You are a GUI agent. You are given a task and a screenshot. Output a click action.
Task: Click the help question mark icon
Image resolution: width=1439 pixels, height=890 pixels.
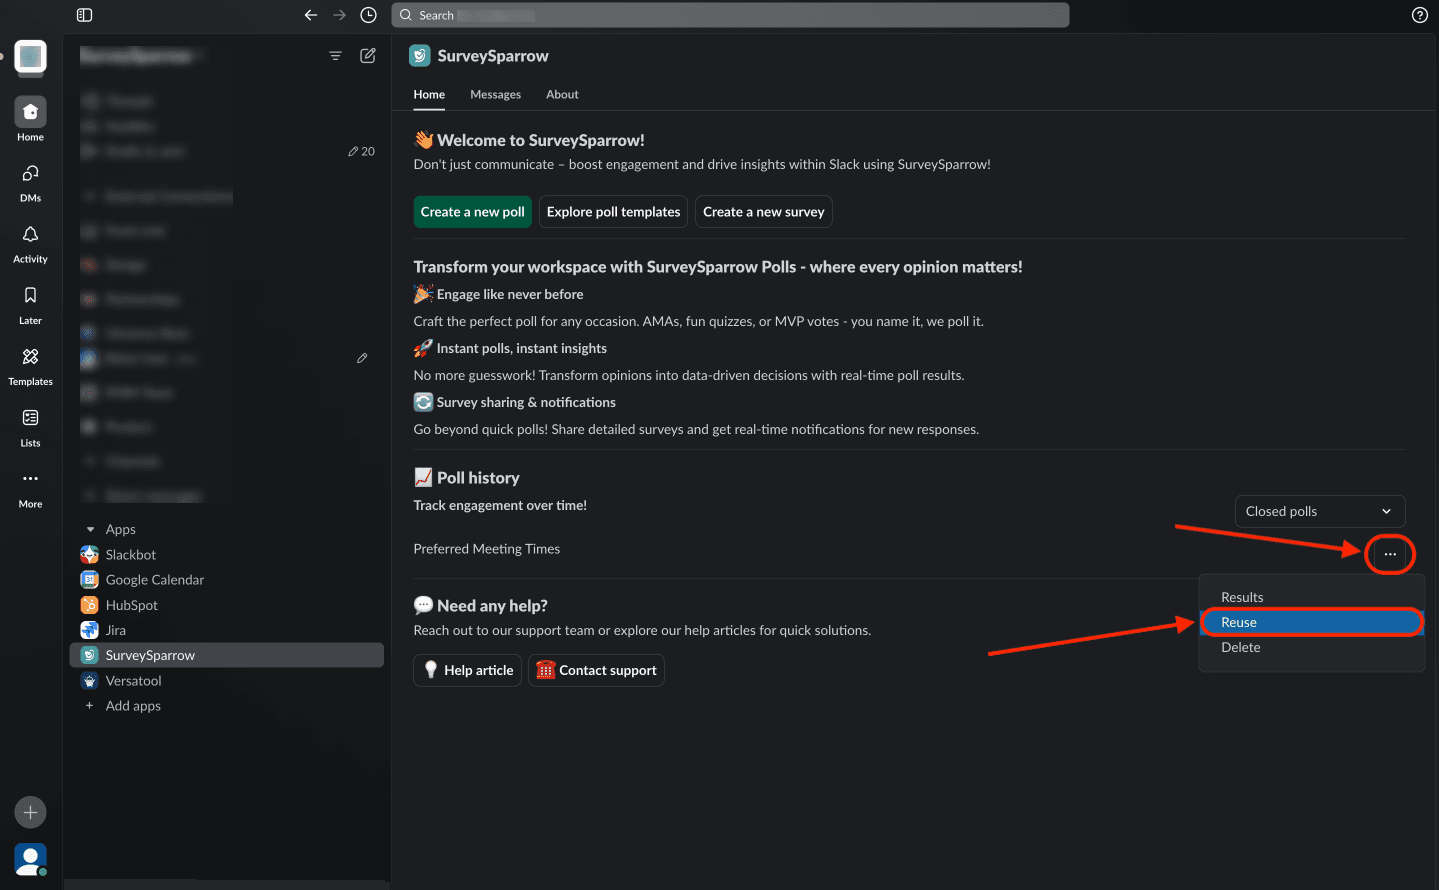point(1419,15)
